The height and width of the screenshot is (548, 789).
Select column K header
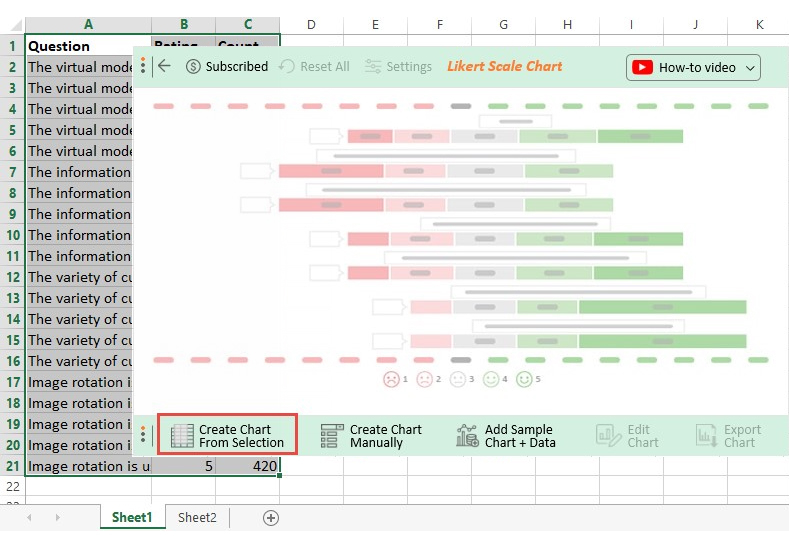[x=759, y=25]
